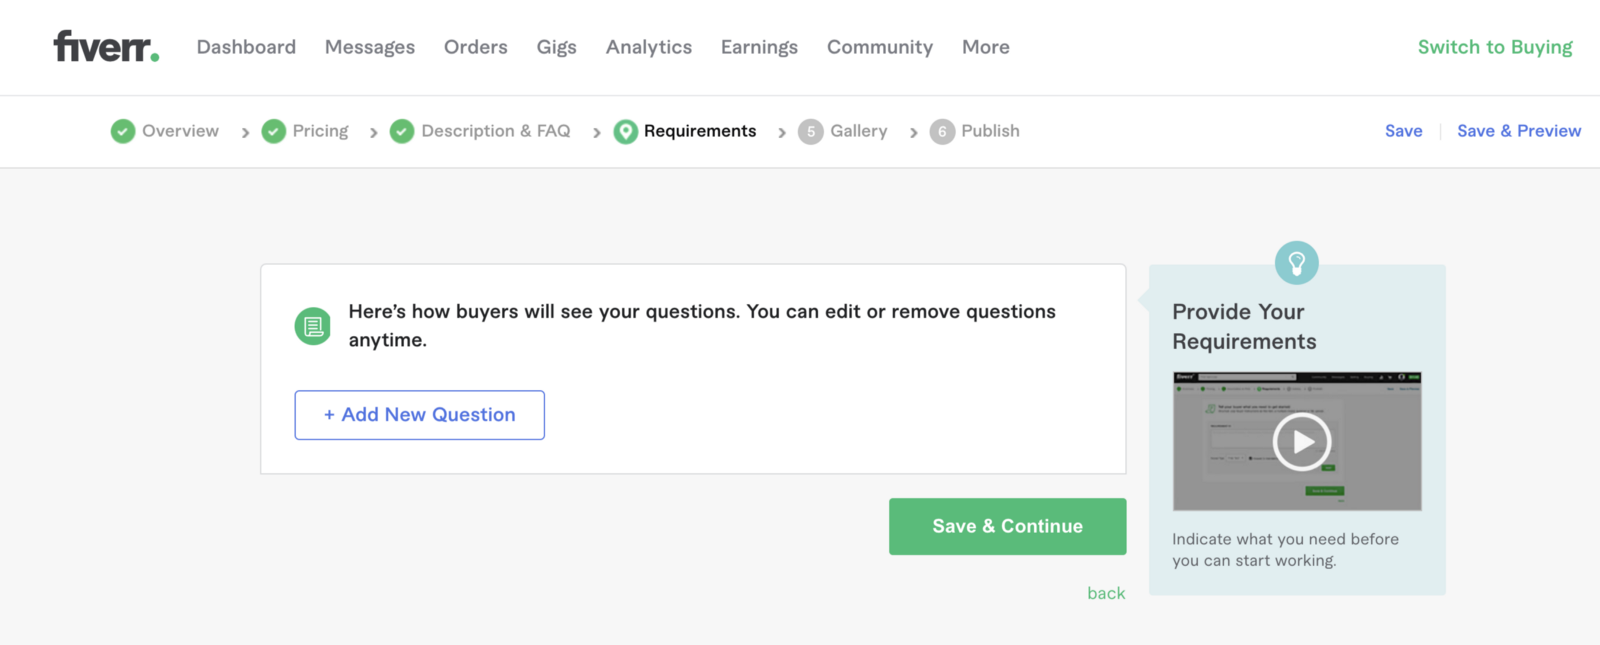The image size is (1600, 645).
Task: Click Switch to Buying link
Action: click(x=1494, y=47)
